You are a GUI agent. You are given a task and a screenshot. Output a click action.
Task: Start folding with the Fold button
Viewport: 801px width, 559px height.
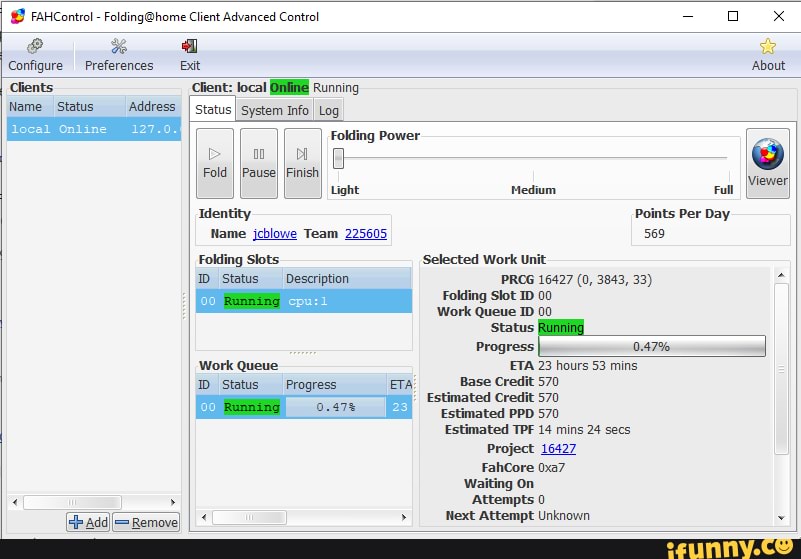[x=215, y=163]
